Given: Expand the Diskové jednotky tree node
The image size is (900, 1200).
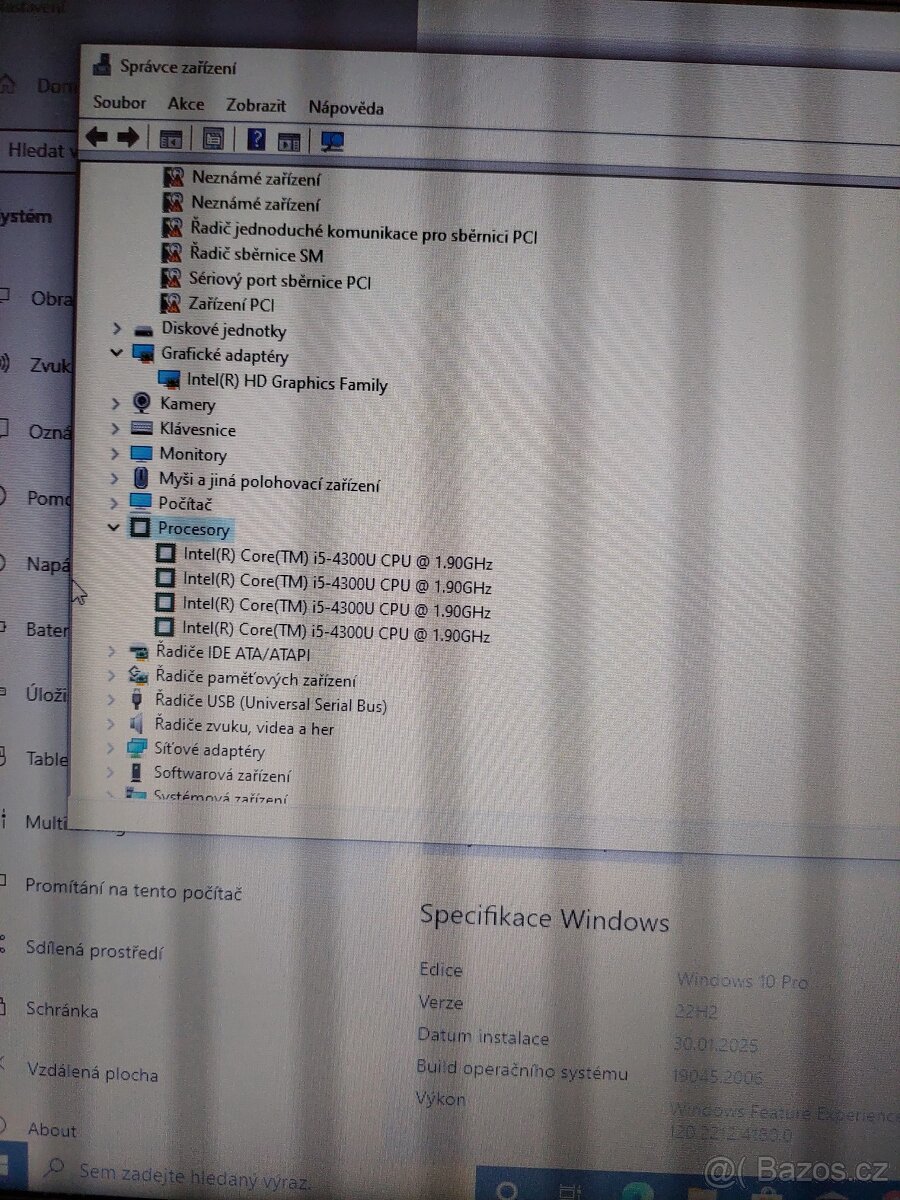Looking at the screenshot, I should click(115, 330).
